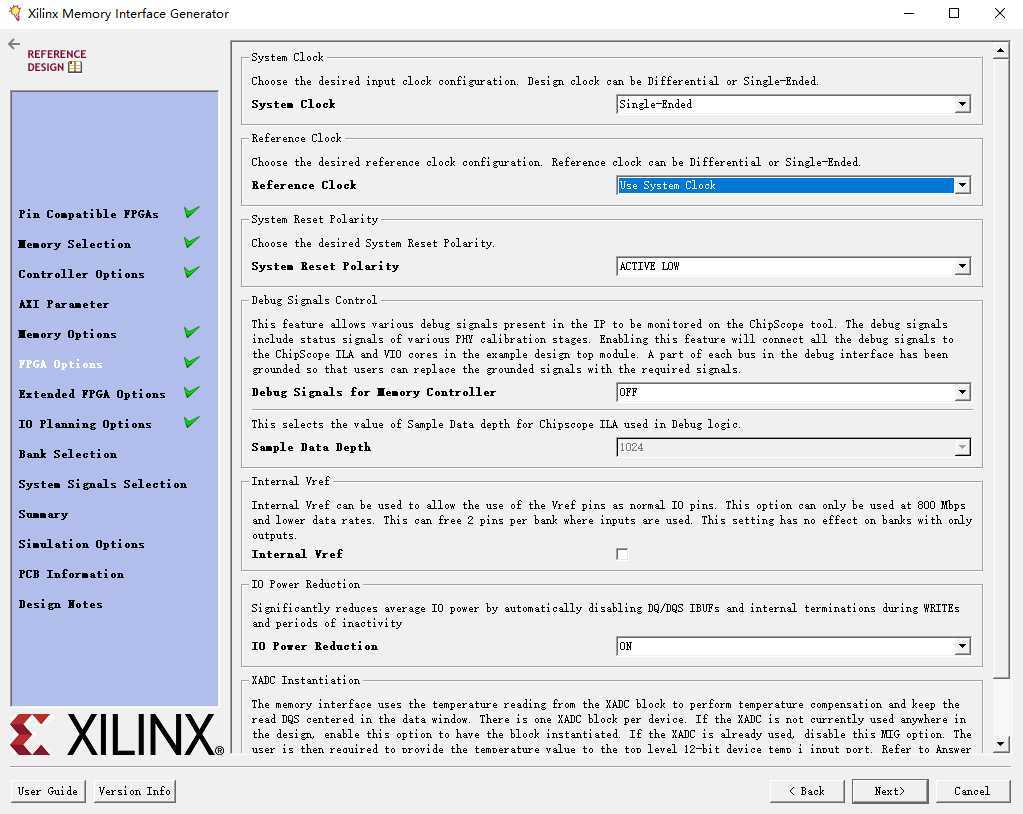The height and width of the screenshot is (814, 1023).
Task: Click the back arrow icon at top left
Action: tap(14, 44)
